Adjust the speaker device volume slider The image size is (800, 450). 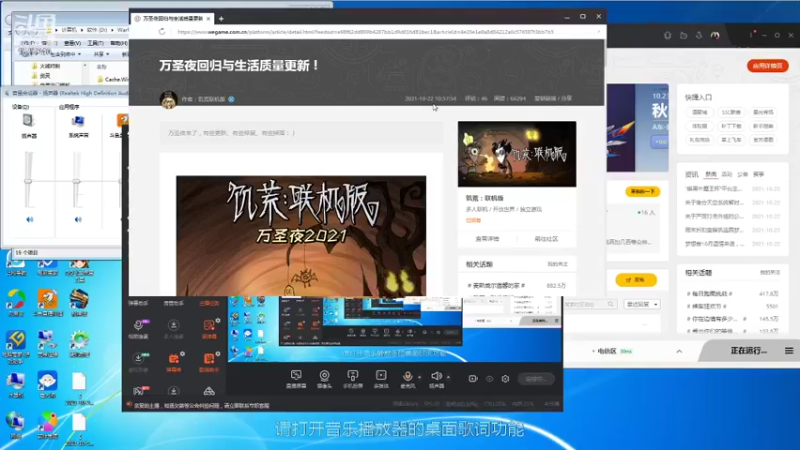tap(28, 181)
